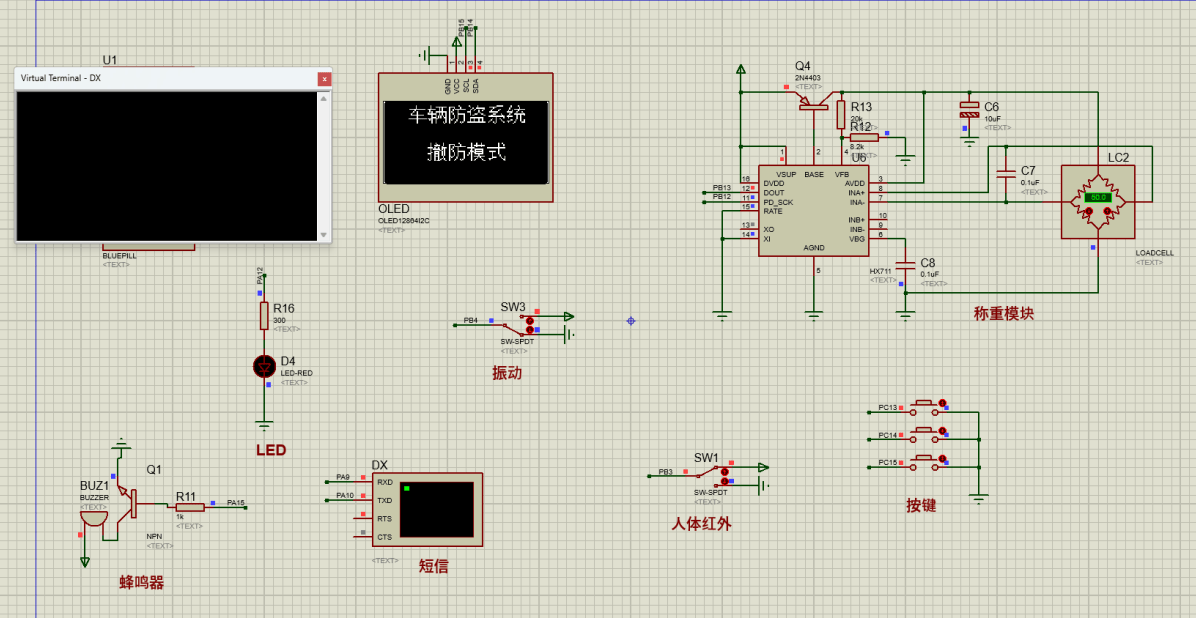
Task: Select the OLED display module
Action: pos(465,137)
